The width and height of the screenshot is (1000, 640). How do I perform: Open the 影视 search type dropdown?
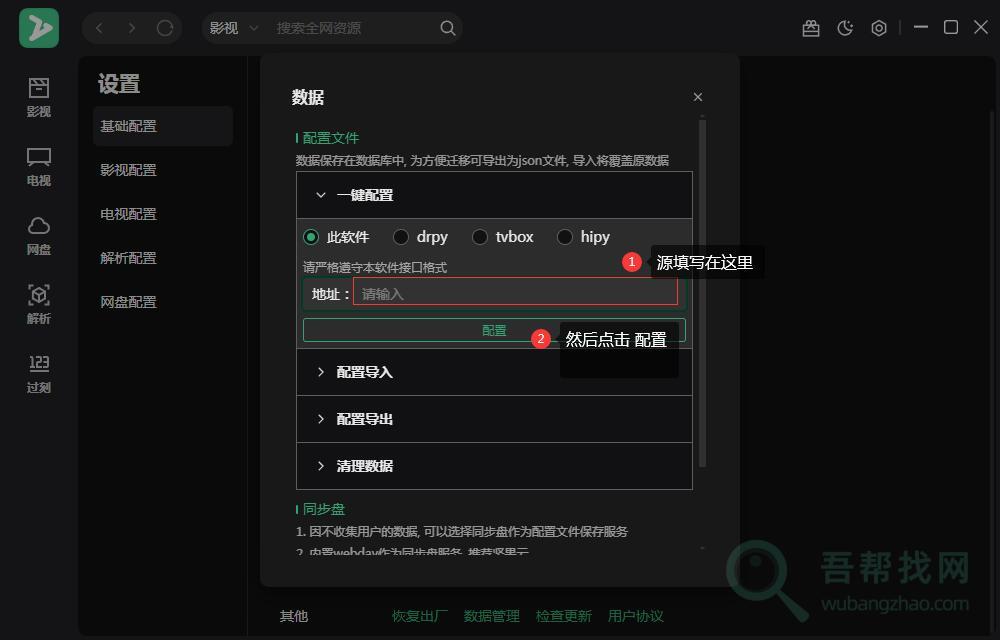234,28
